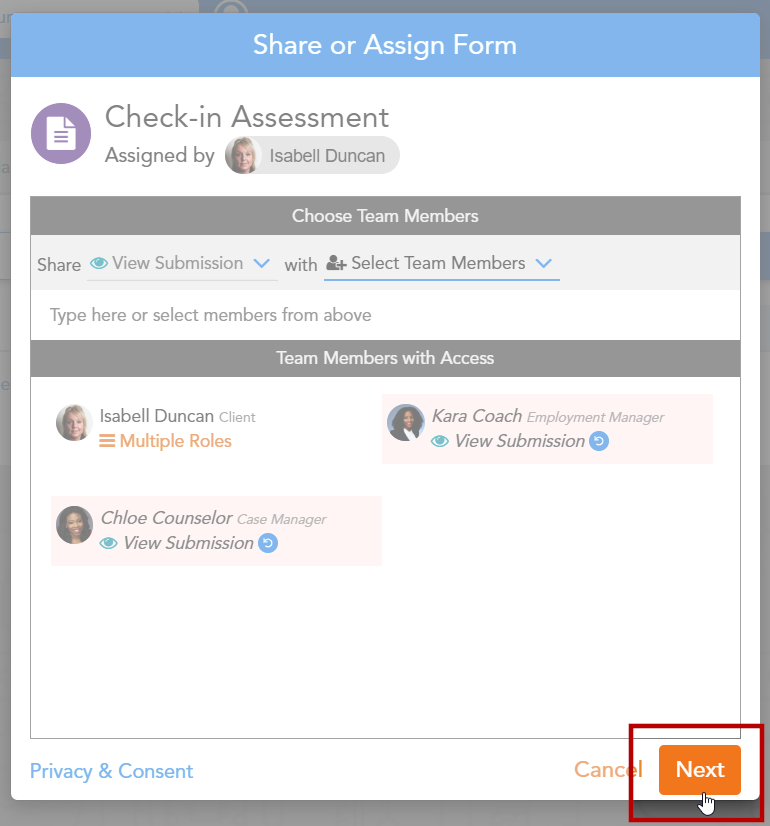Viewport: 770px width, 826px height.
Task: Click the Choose Team Members header
Action: click(x=385, y=216)
